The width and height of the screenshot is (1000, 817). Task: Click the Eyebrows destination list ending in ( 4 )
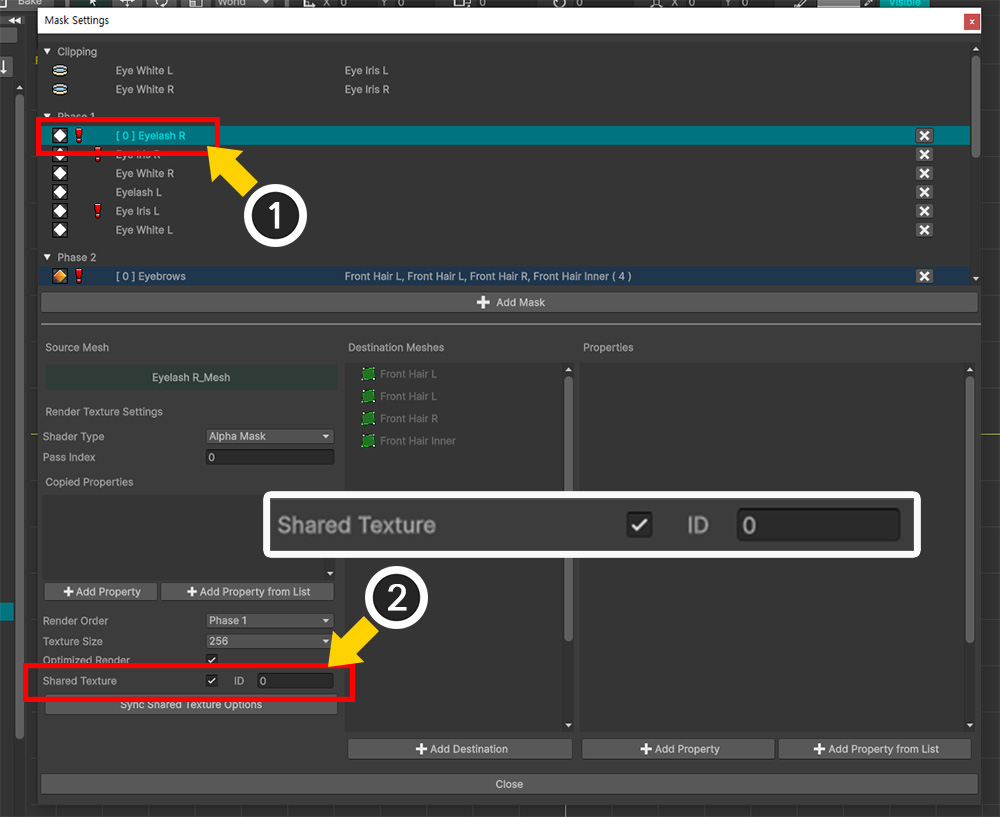click(488, 276)
